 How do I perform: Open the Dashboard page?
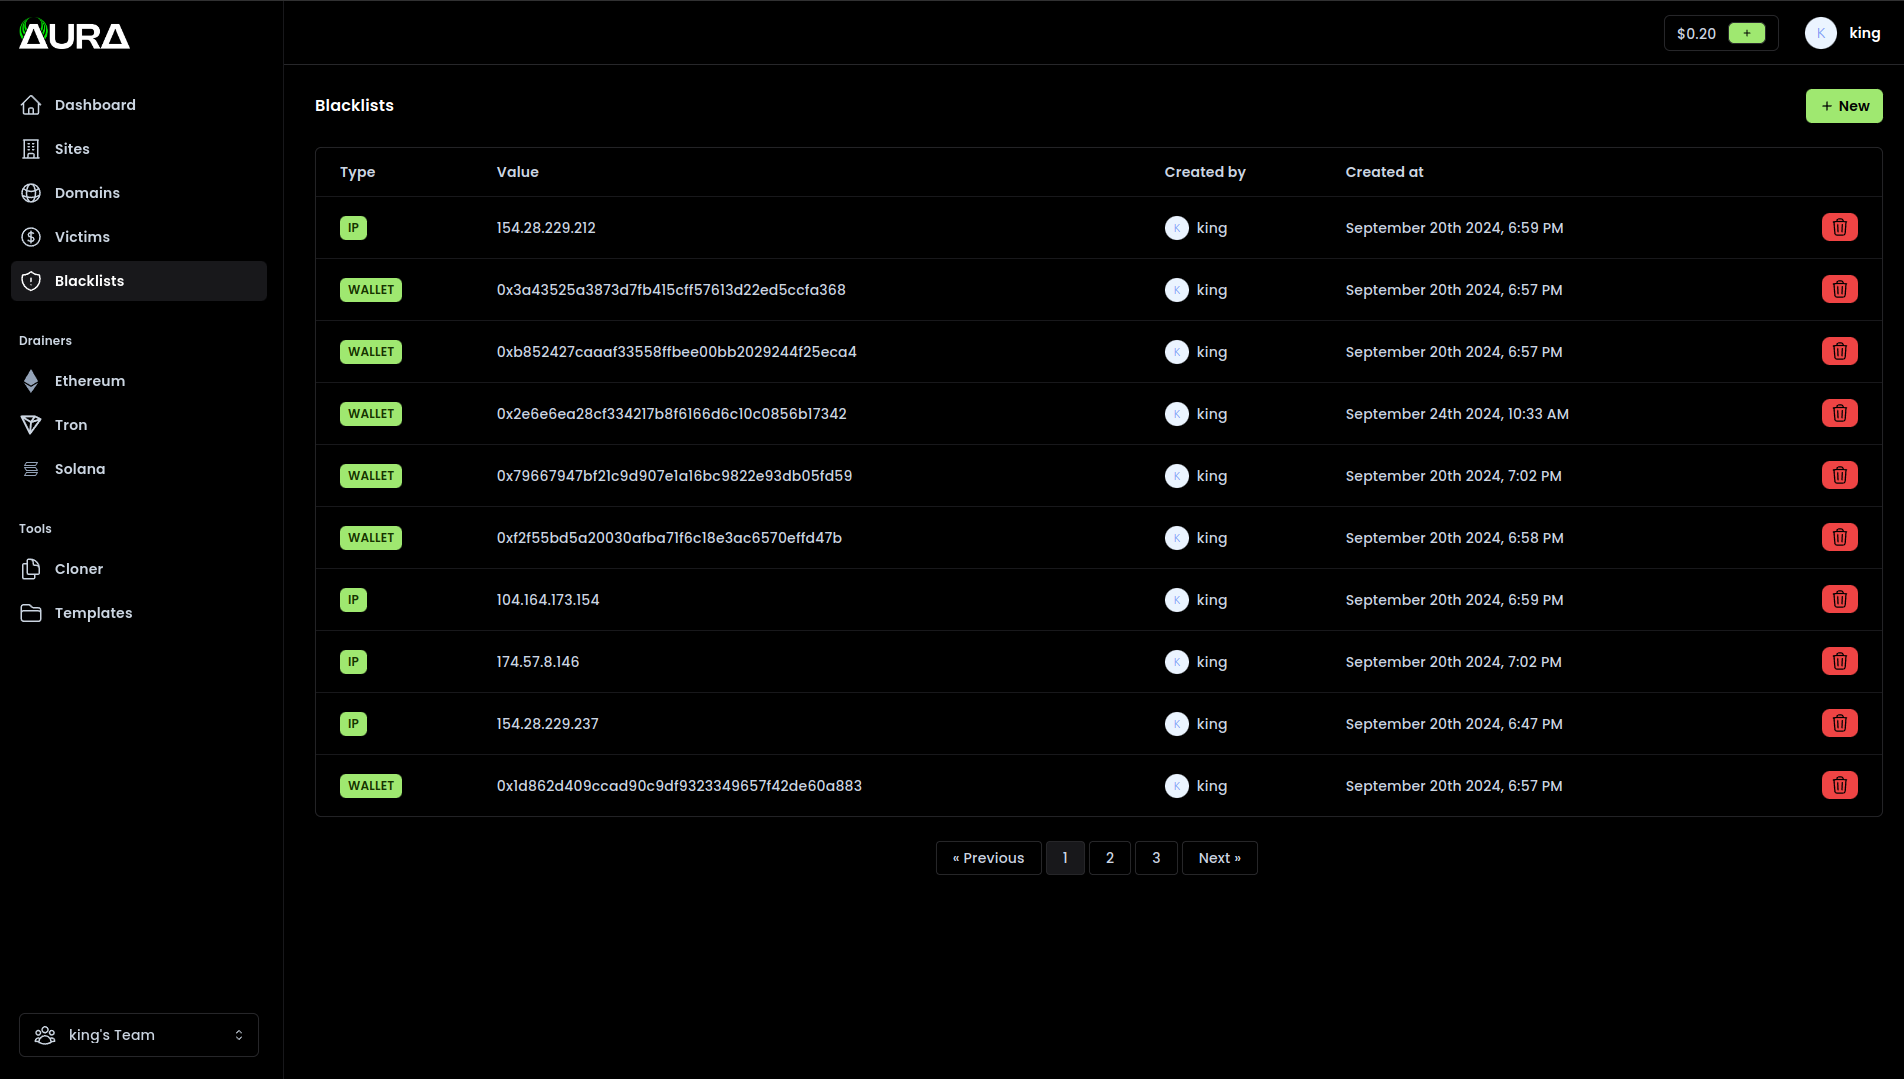95,104
